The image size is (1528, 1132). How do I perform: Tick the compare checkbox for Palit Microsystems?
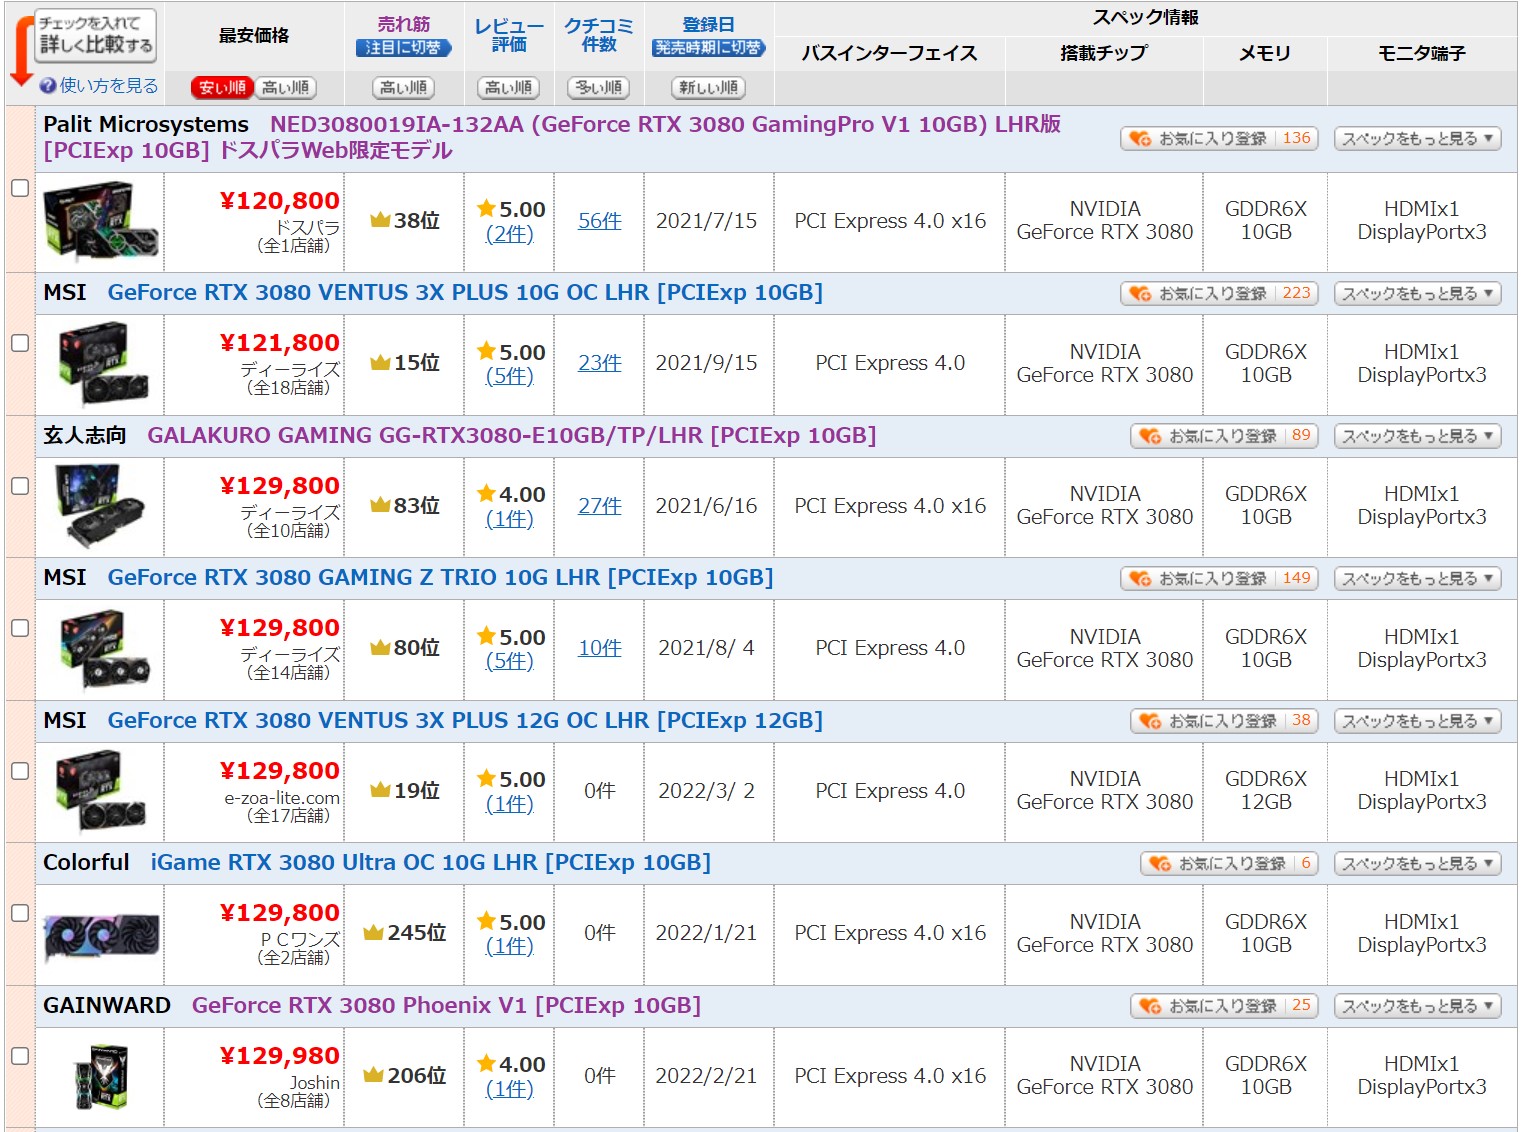click(x=19, y=188)
